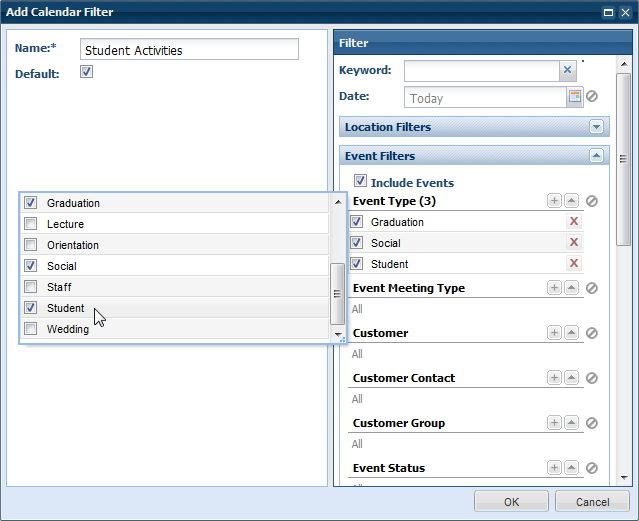Click the Name text field
This screenshot has width=639, height=521.
[189, 50]
